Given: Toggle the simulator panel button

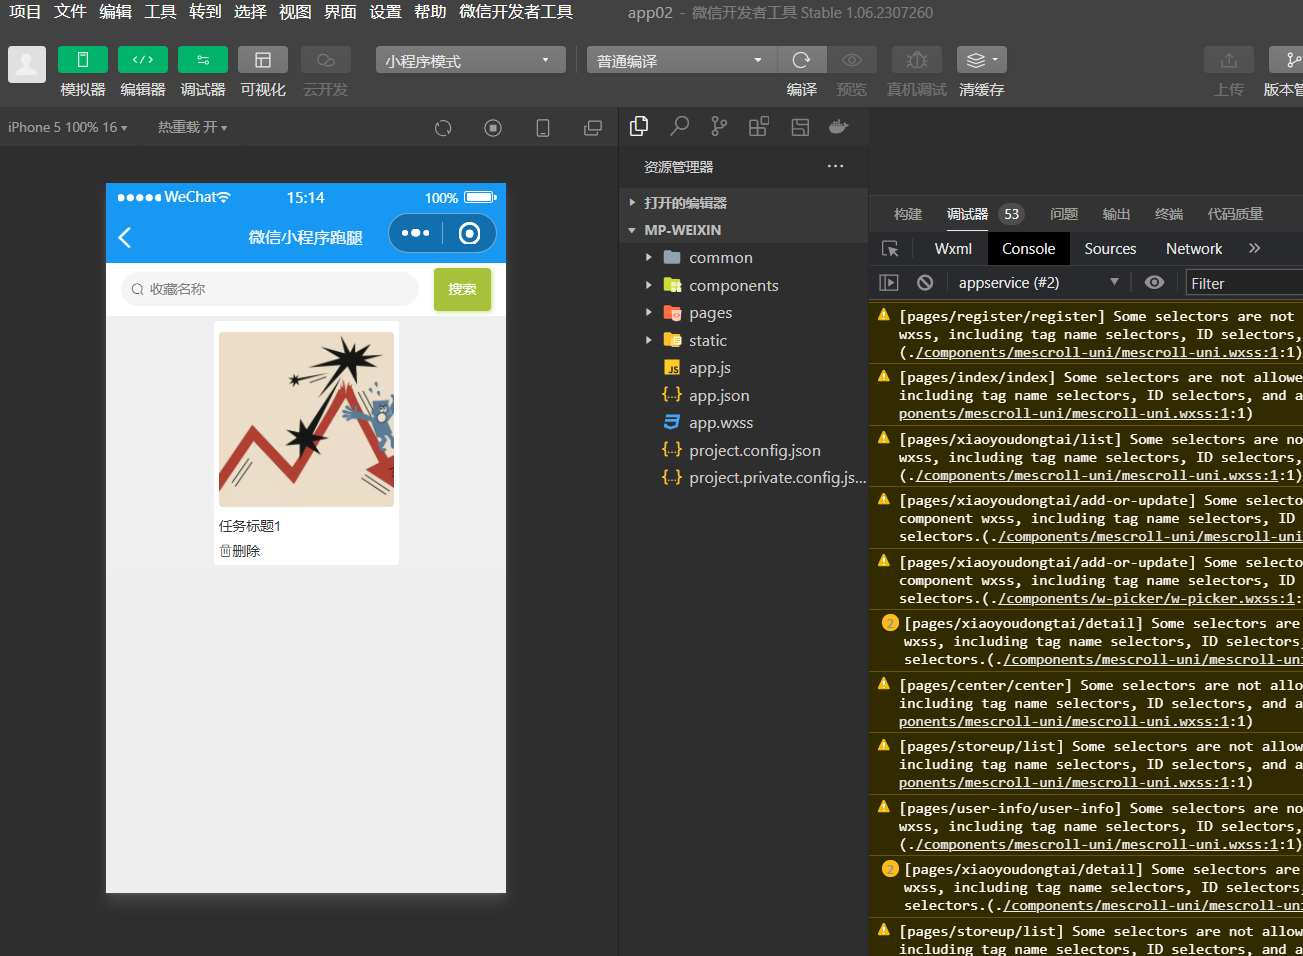Looking at the screenshot, I should 83,60.
